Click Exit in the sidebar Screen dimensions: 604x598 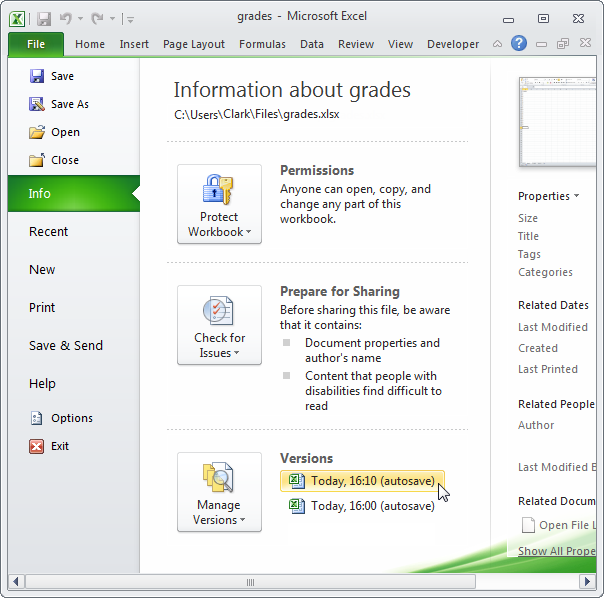(x=49, y=446)
